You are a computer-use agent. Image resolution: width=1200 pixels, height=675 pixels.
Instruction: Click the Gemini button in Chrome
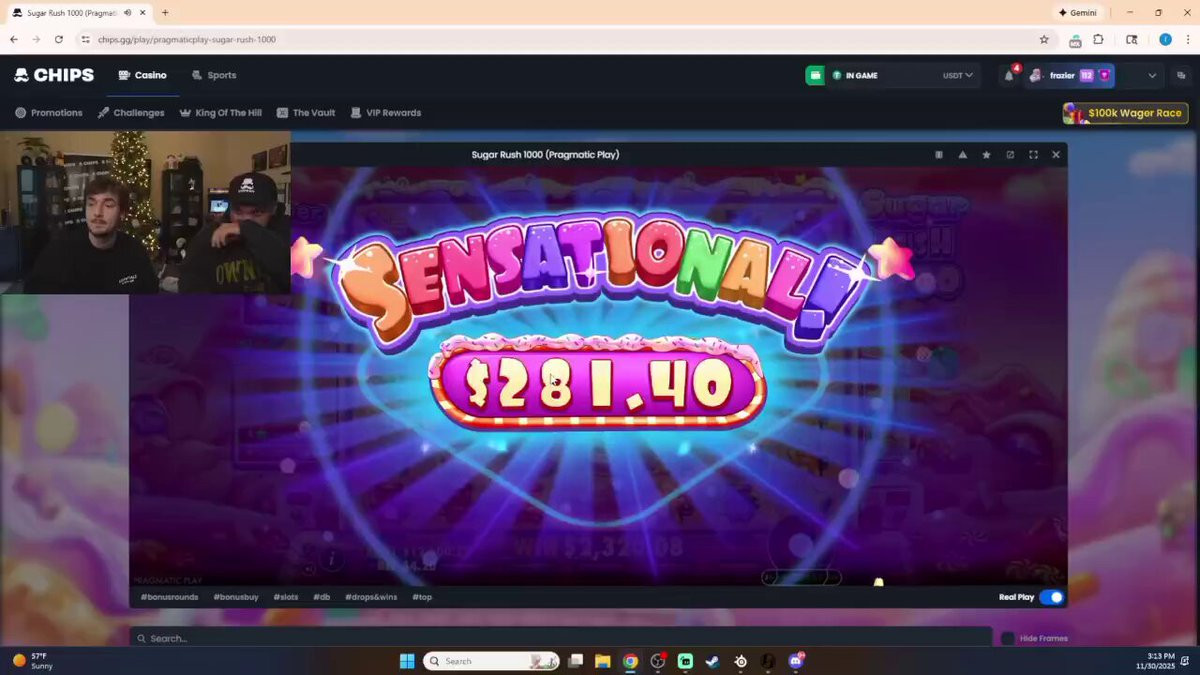coord(1077,13)
